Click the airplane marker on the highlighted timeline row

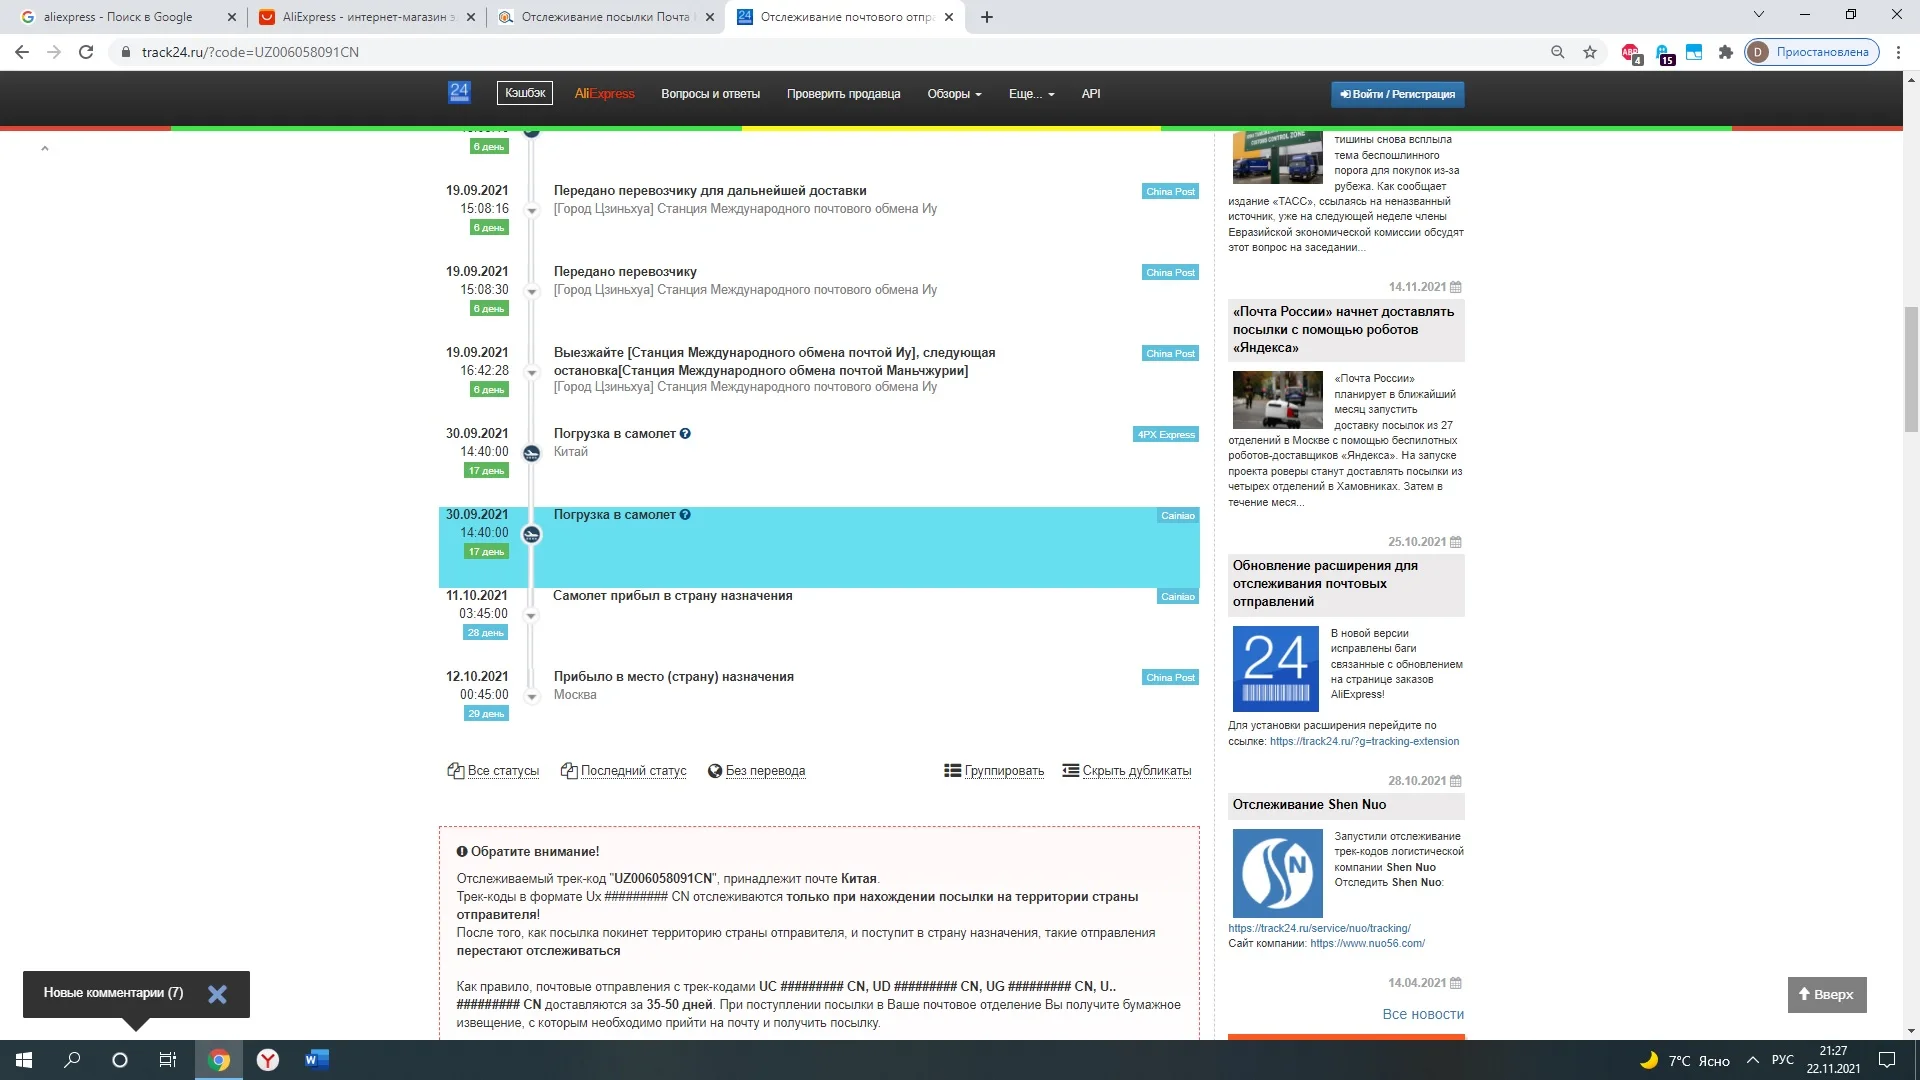[532, 535]
